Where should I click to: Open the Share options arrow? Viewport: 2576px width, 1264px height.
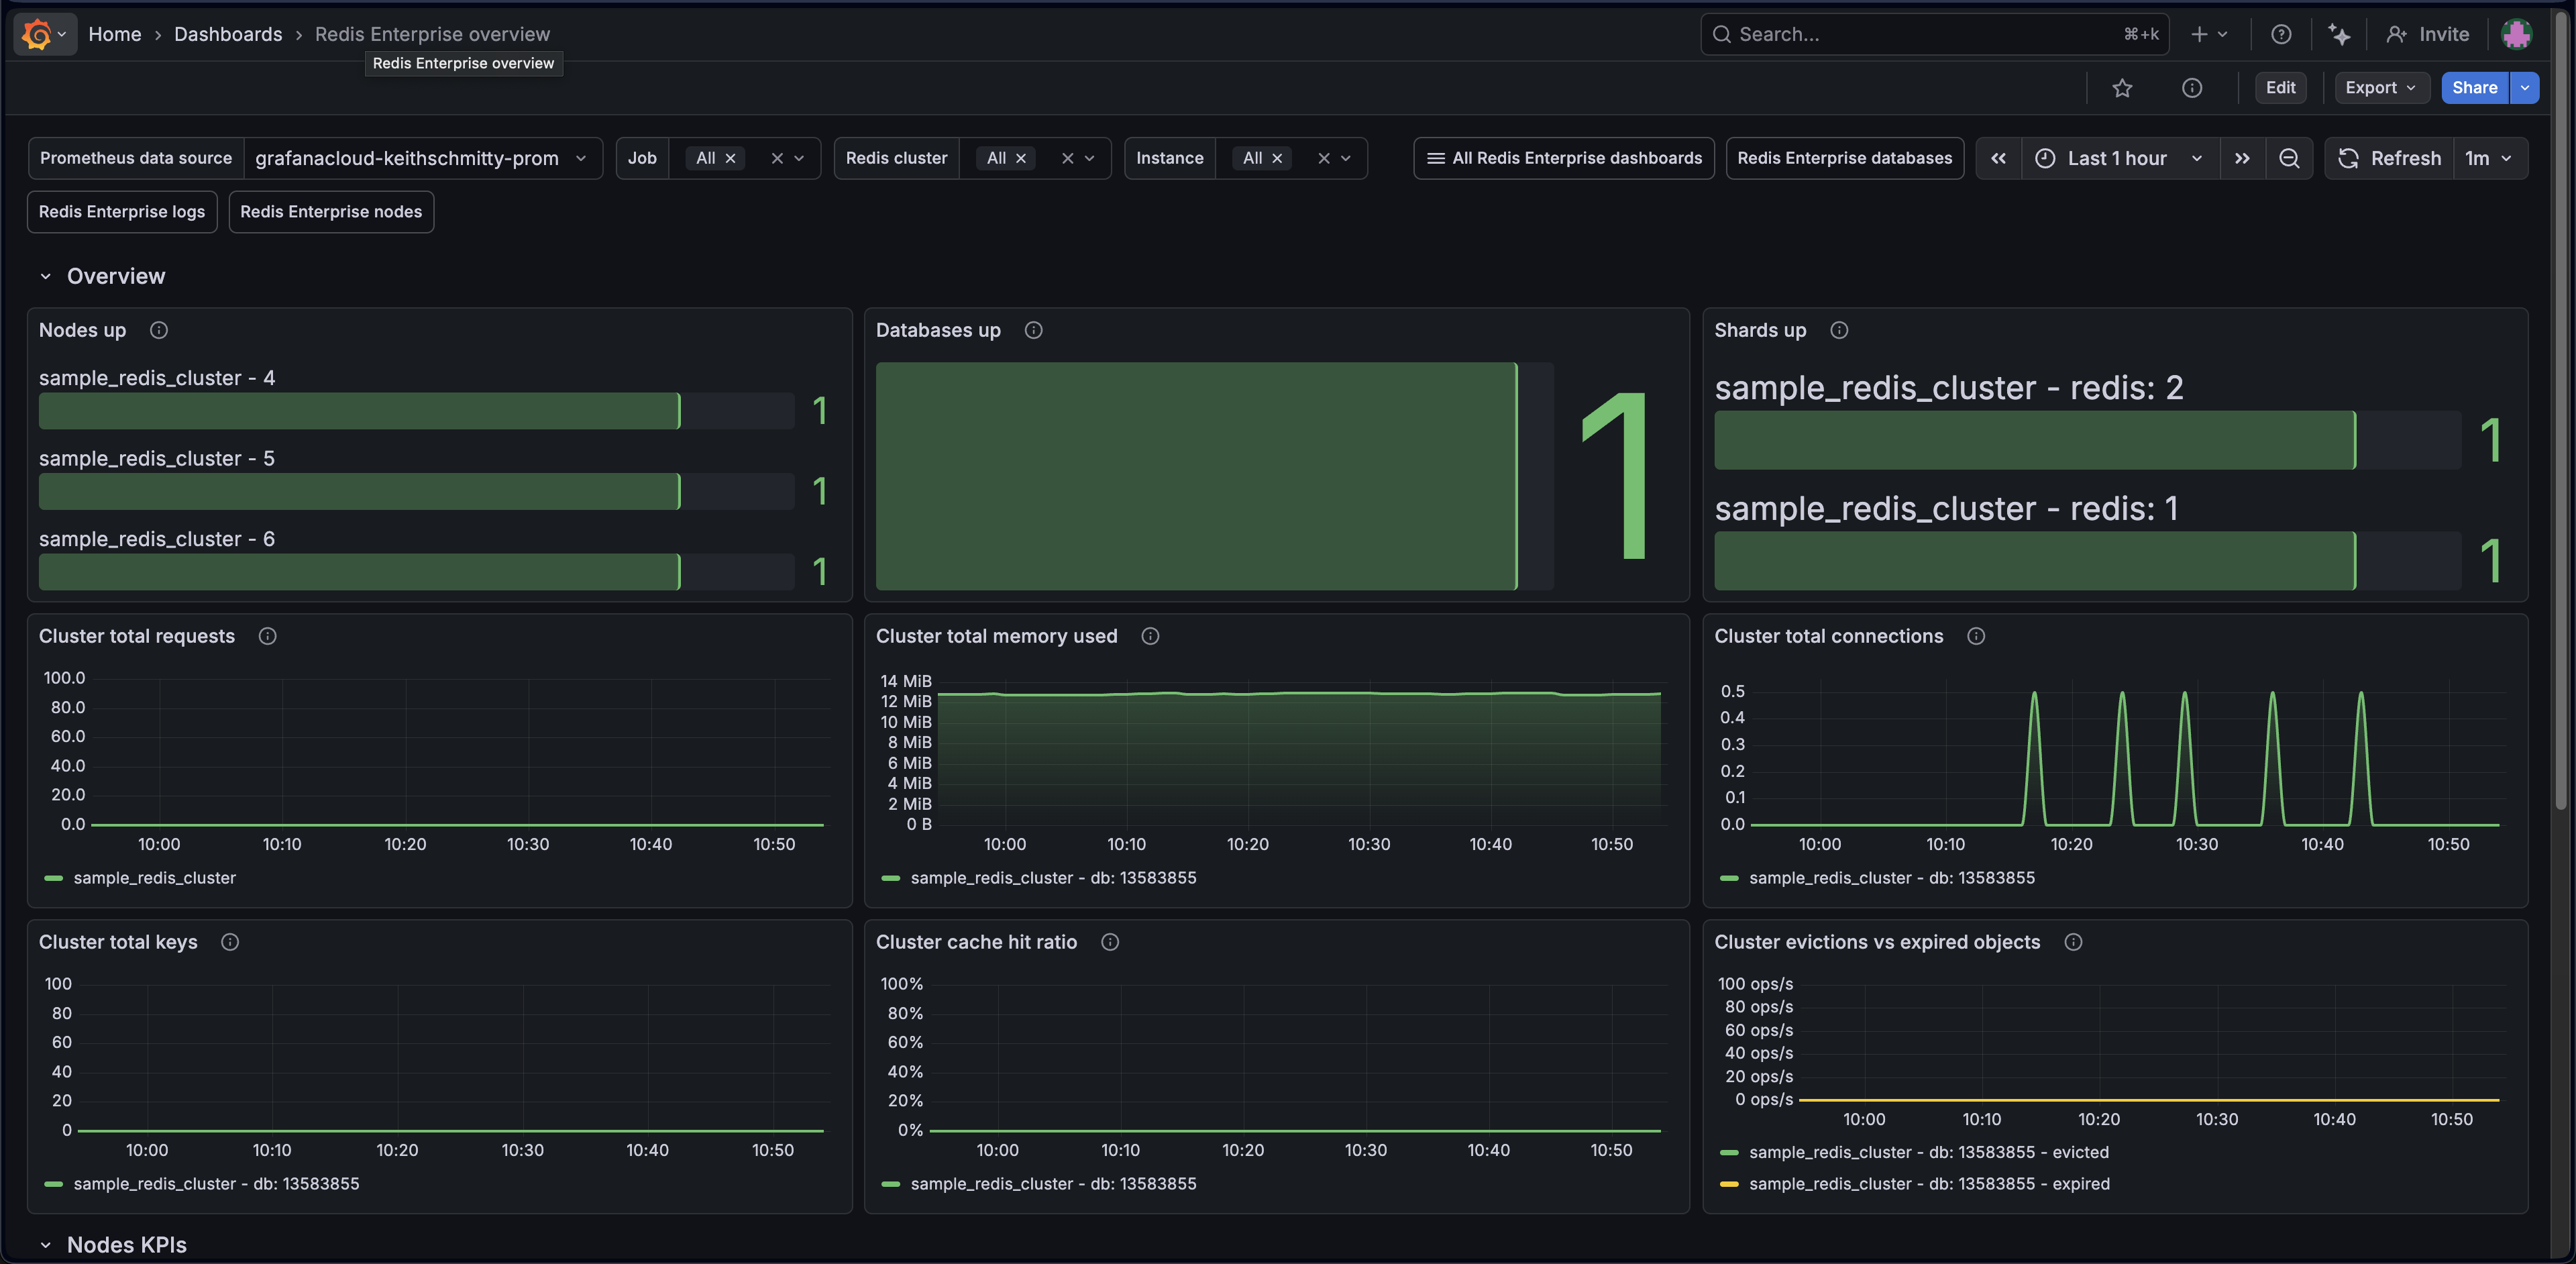pyautogui.click(x=2524, y=88)
